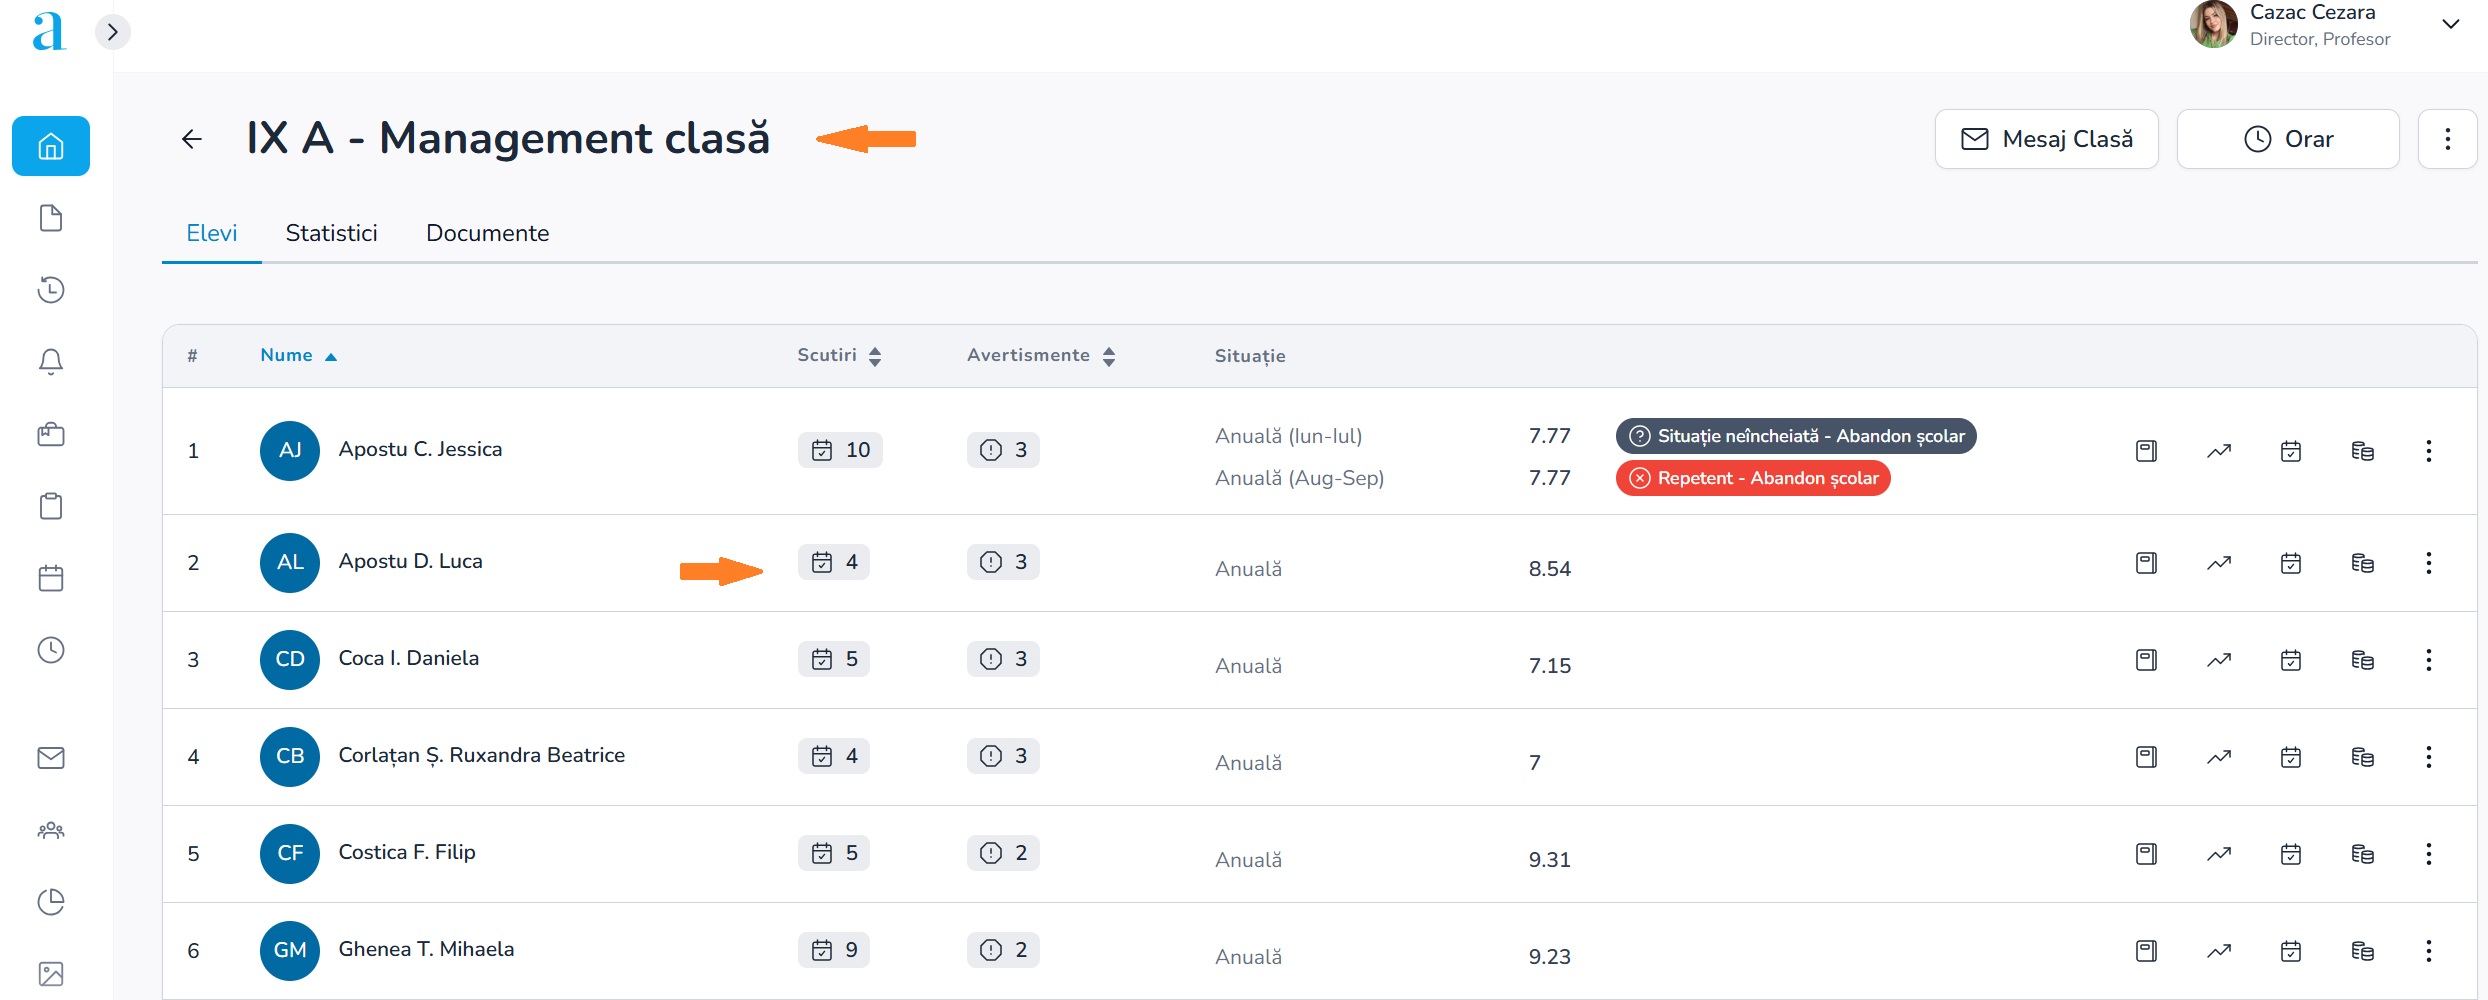The height and width of the screenshot is (1000, 2488).
Task: Open the documents stack icon for Apostu C. Jessica
Action: (2362, 451)
